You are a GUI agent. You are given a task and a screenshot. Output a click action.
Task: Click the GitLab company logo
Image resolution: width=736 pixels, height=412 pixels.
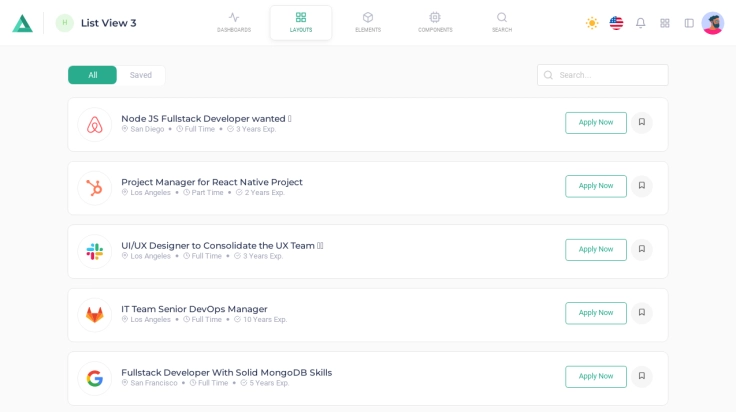tap(95, 315)
